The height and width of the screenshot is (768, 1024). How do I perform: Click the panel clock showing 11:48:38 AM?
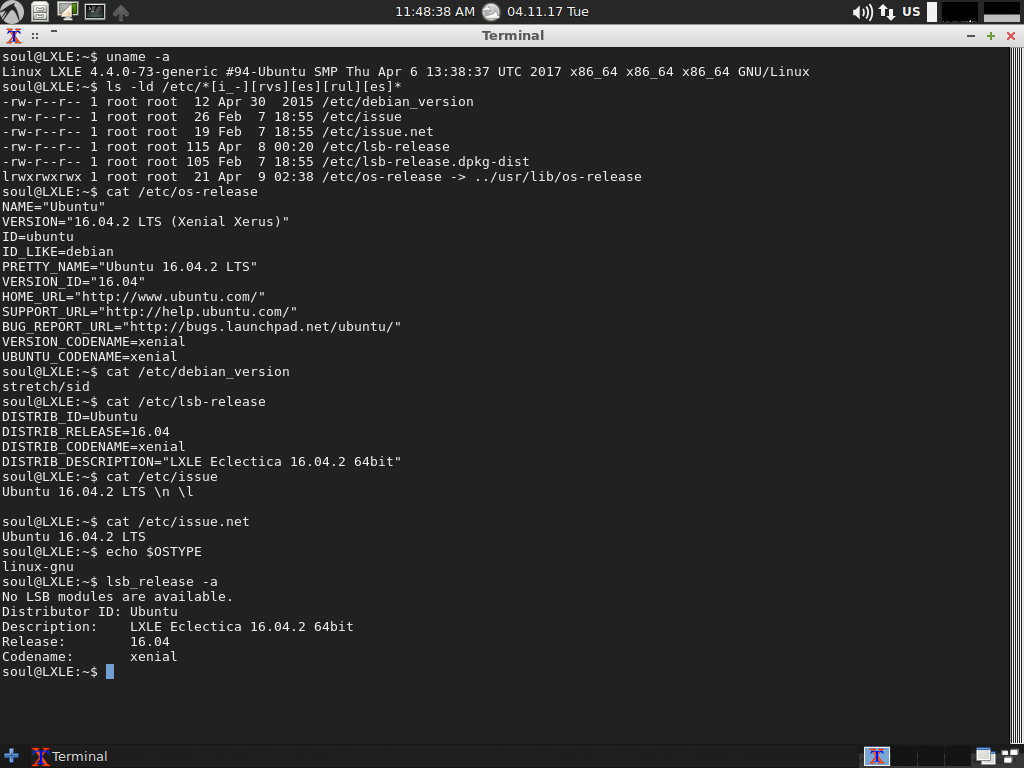[435, 12]
